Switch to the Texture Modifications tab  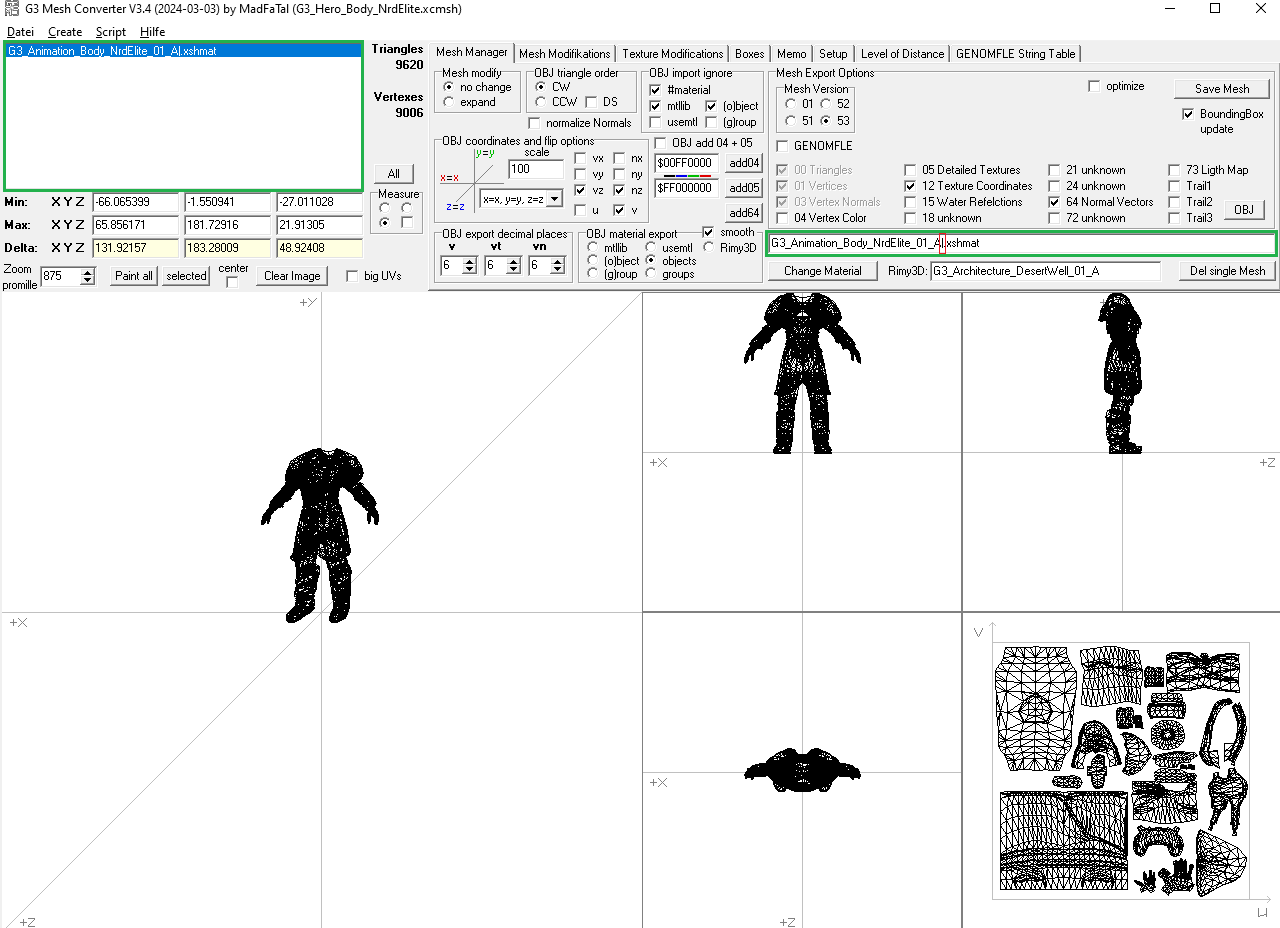click(672, 54)
